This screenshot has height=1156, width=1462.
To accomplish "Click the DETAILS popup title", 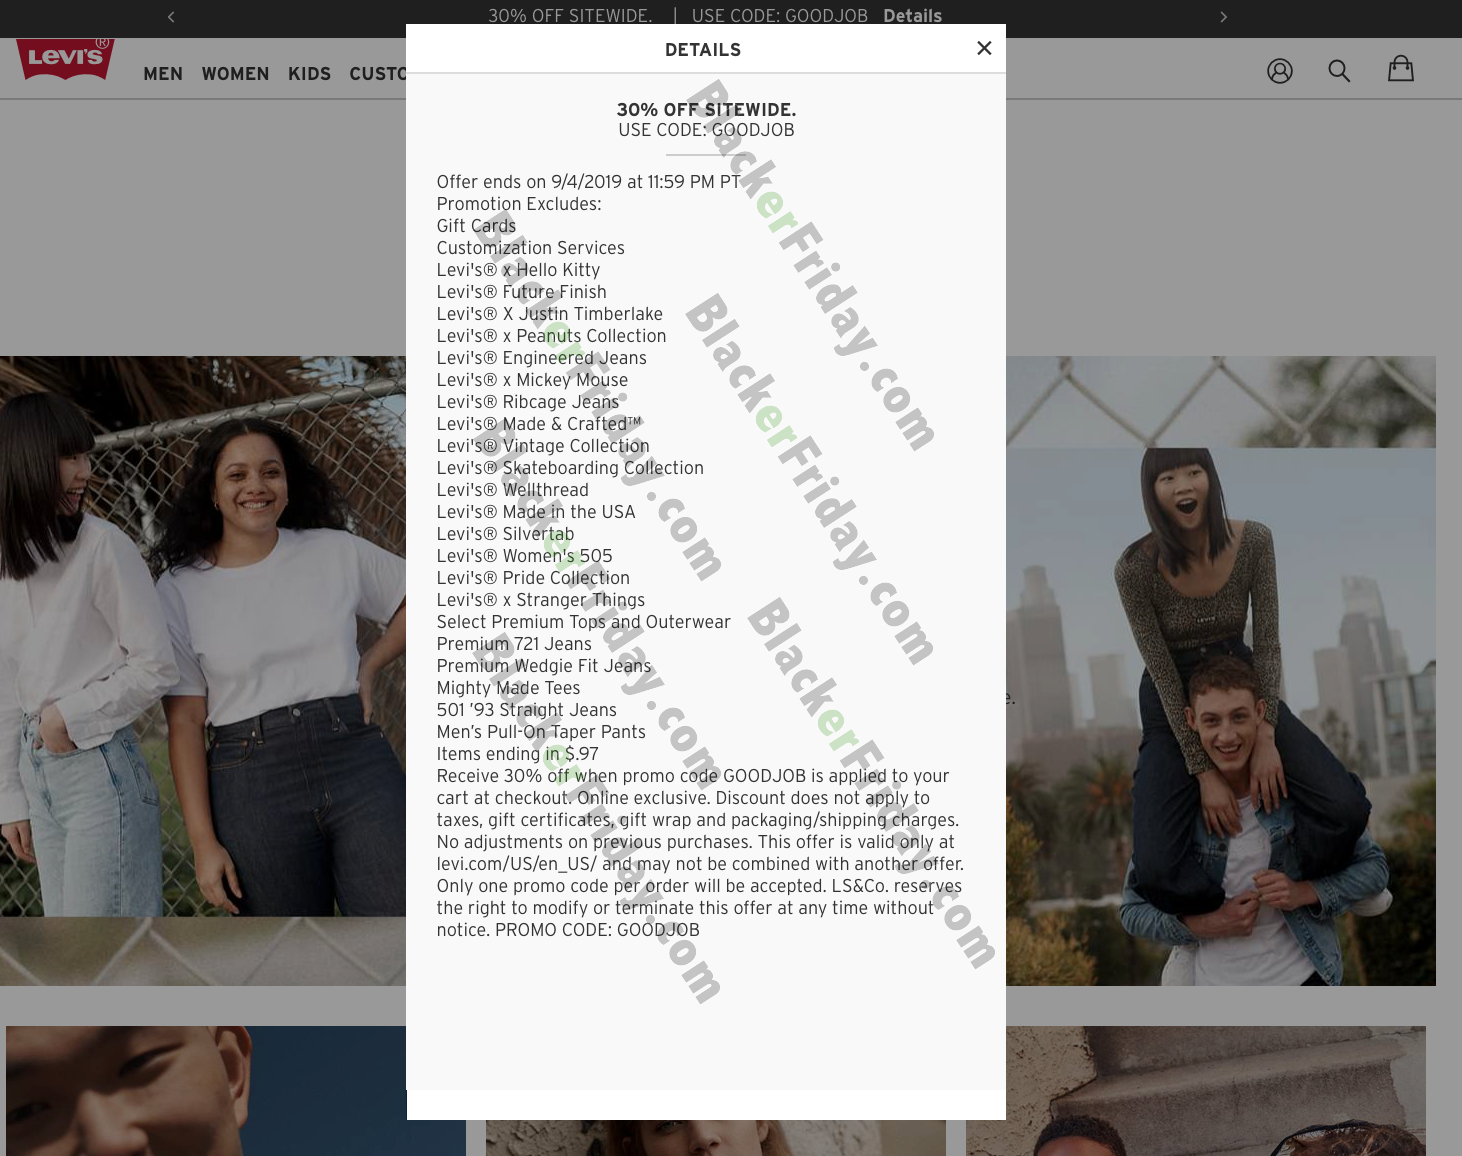I will point(703,50).
